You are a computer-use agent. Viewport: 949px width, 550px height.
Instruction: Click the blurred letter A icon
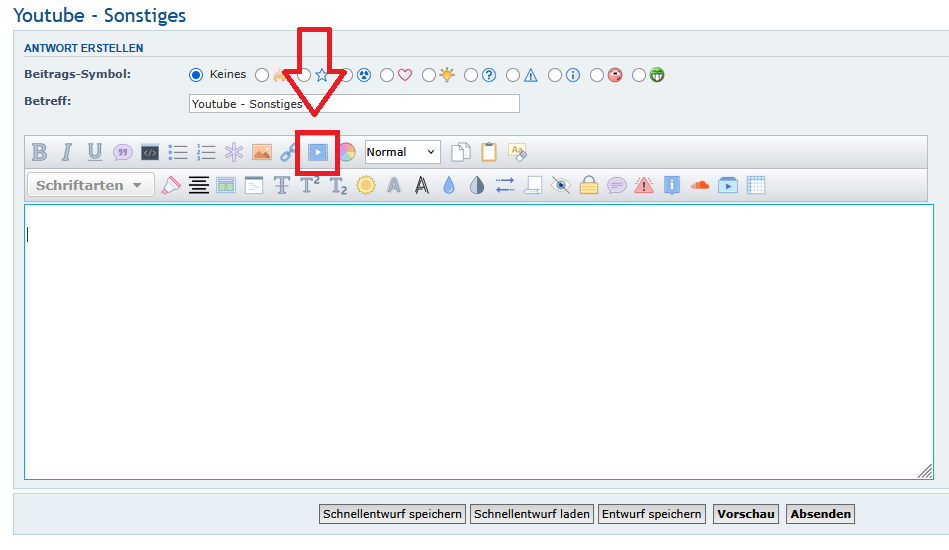393,185
